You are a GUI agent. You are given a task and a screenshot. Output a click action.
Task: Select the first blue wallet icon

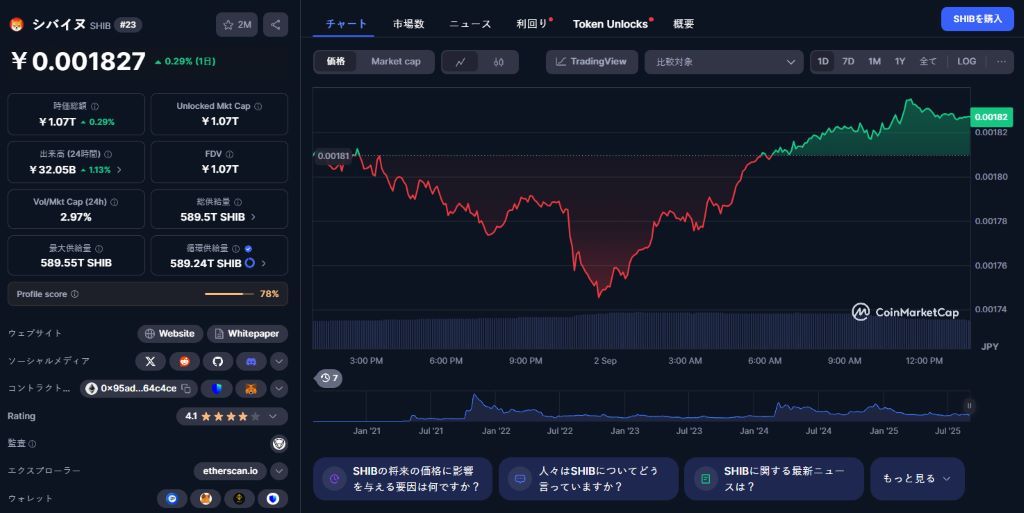pyautogui.click(x=172, y=499)
